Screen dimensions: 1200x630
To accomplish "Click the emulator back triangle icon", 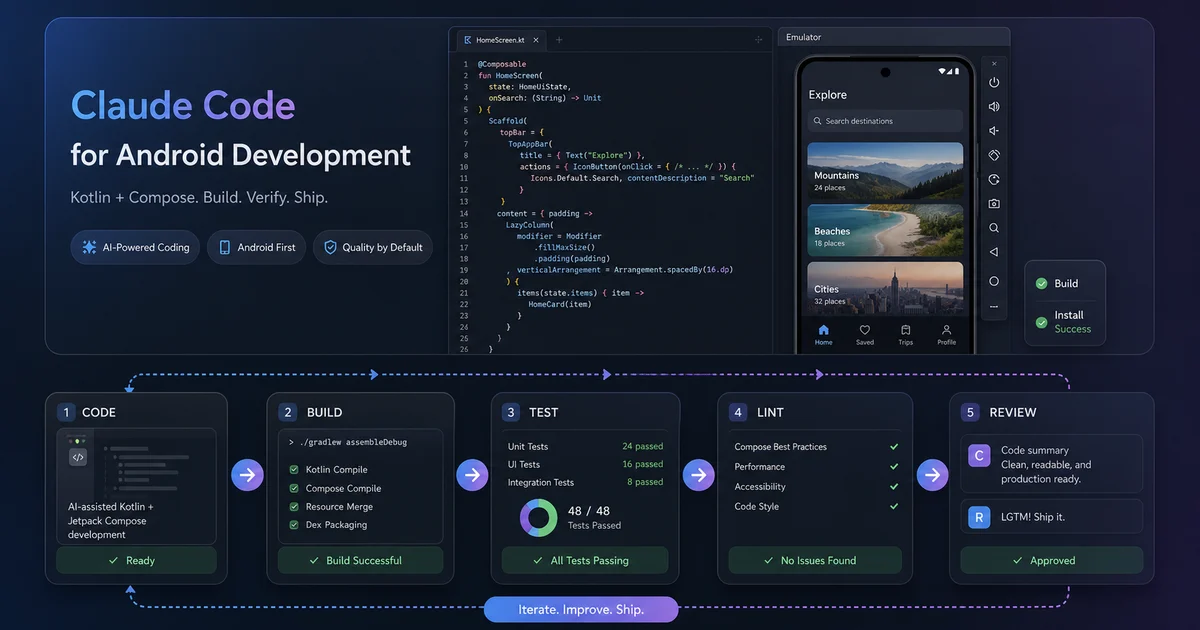I will (994, 253).
